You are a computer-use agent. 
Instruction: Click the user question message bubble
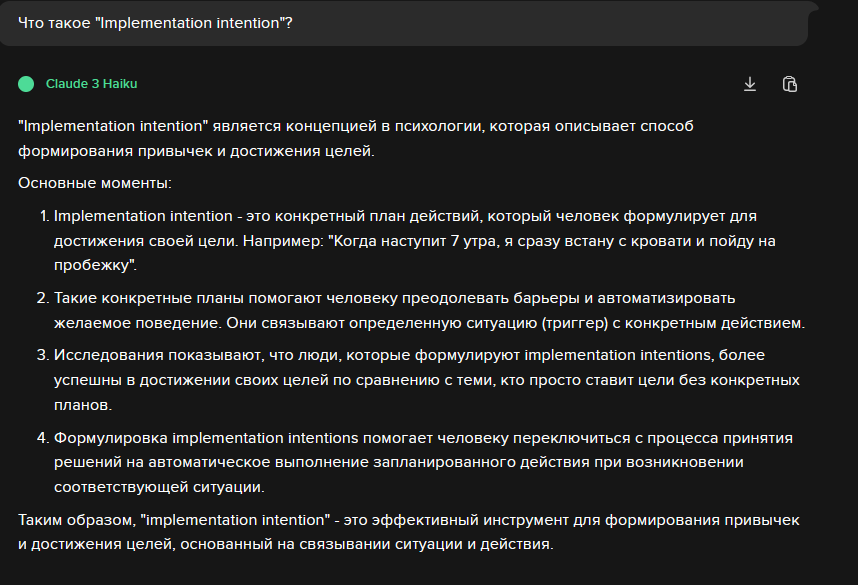pyautogui.click(x=400, y=22)
